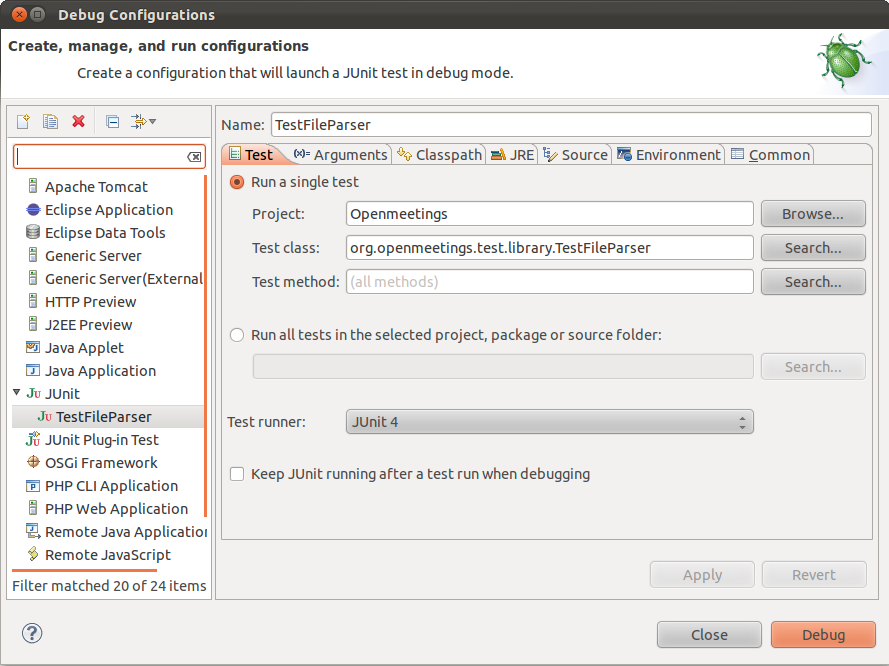
Task: Clear the filter text box icon
Action: coord(194,157)
